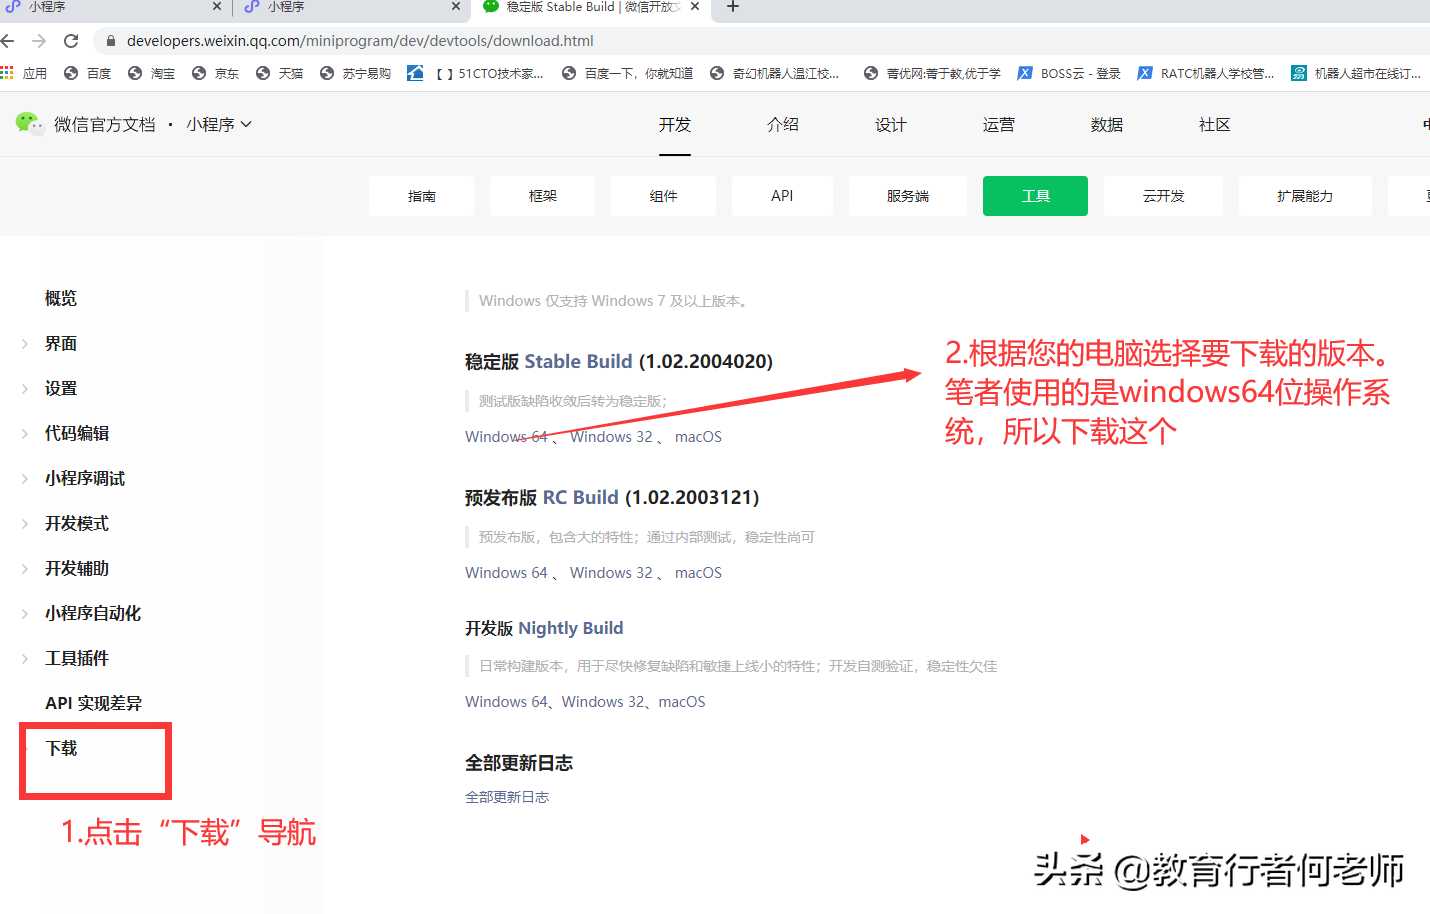Screen dimensions: 1430x914
Task: Click the browser forward arrow
Action: click(x=39, y=41)
